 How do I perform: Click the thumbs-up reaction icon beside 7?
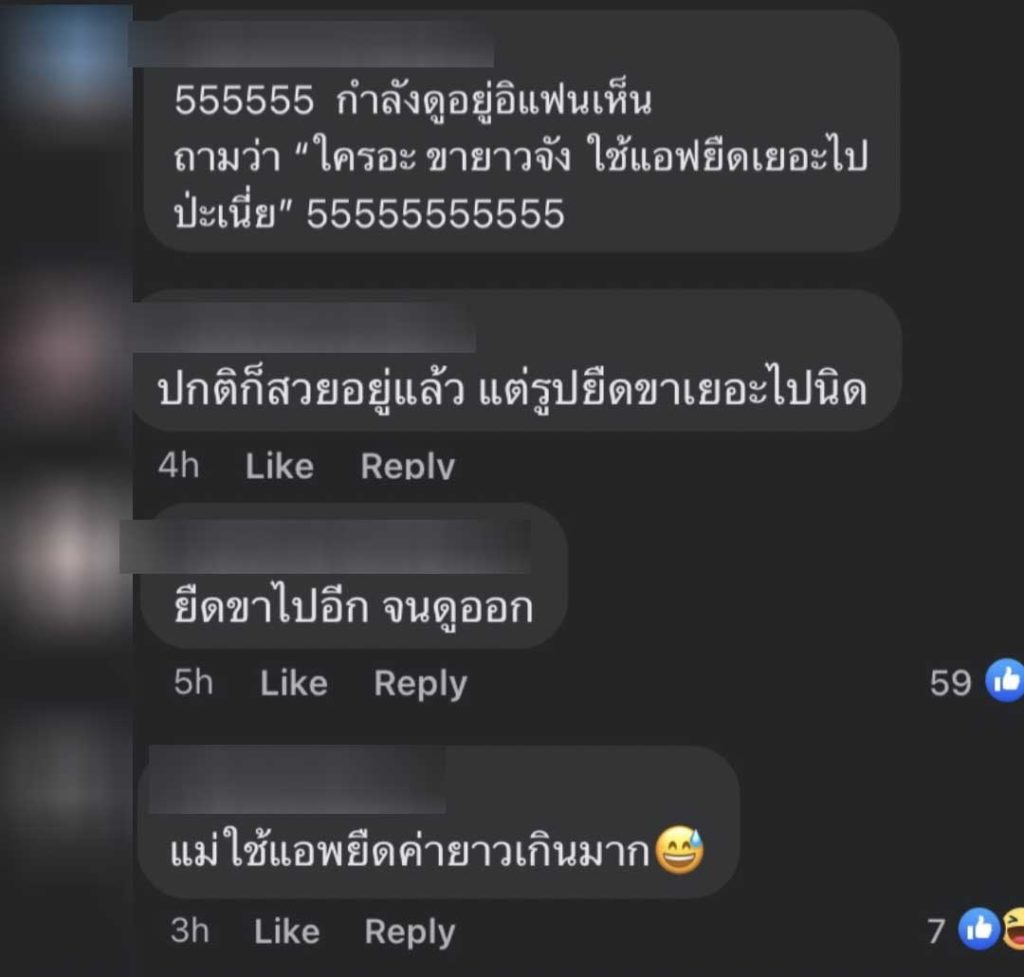(x=979, y=929)
